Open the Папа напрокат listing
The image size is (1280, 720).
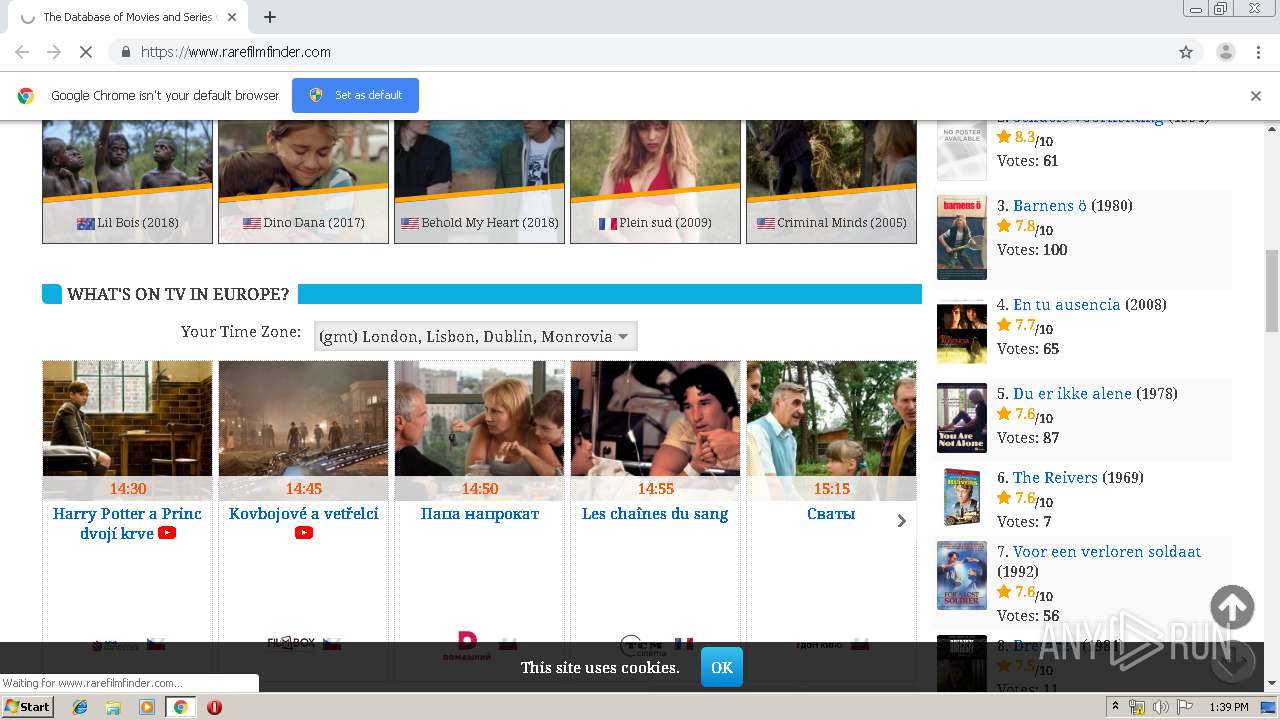pos(480,514)
